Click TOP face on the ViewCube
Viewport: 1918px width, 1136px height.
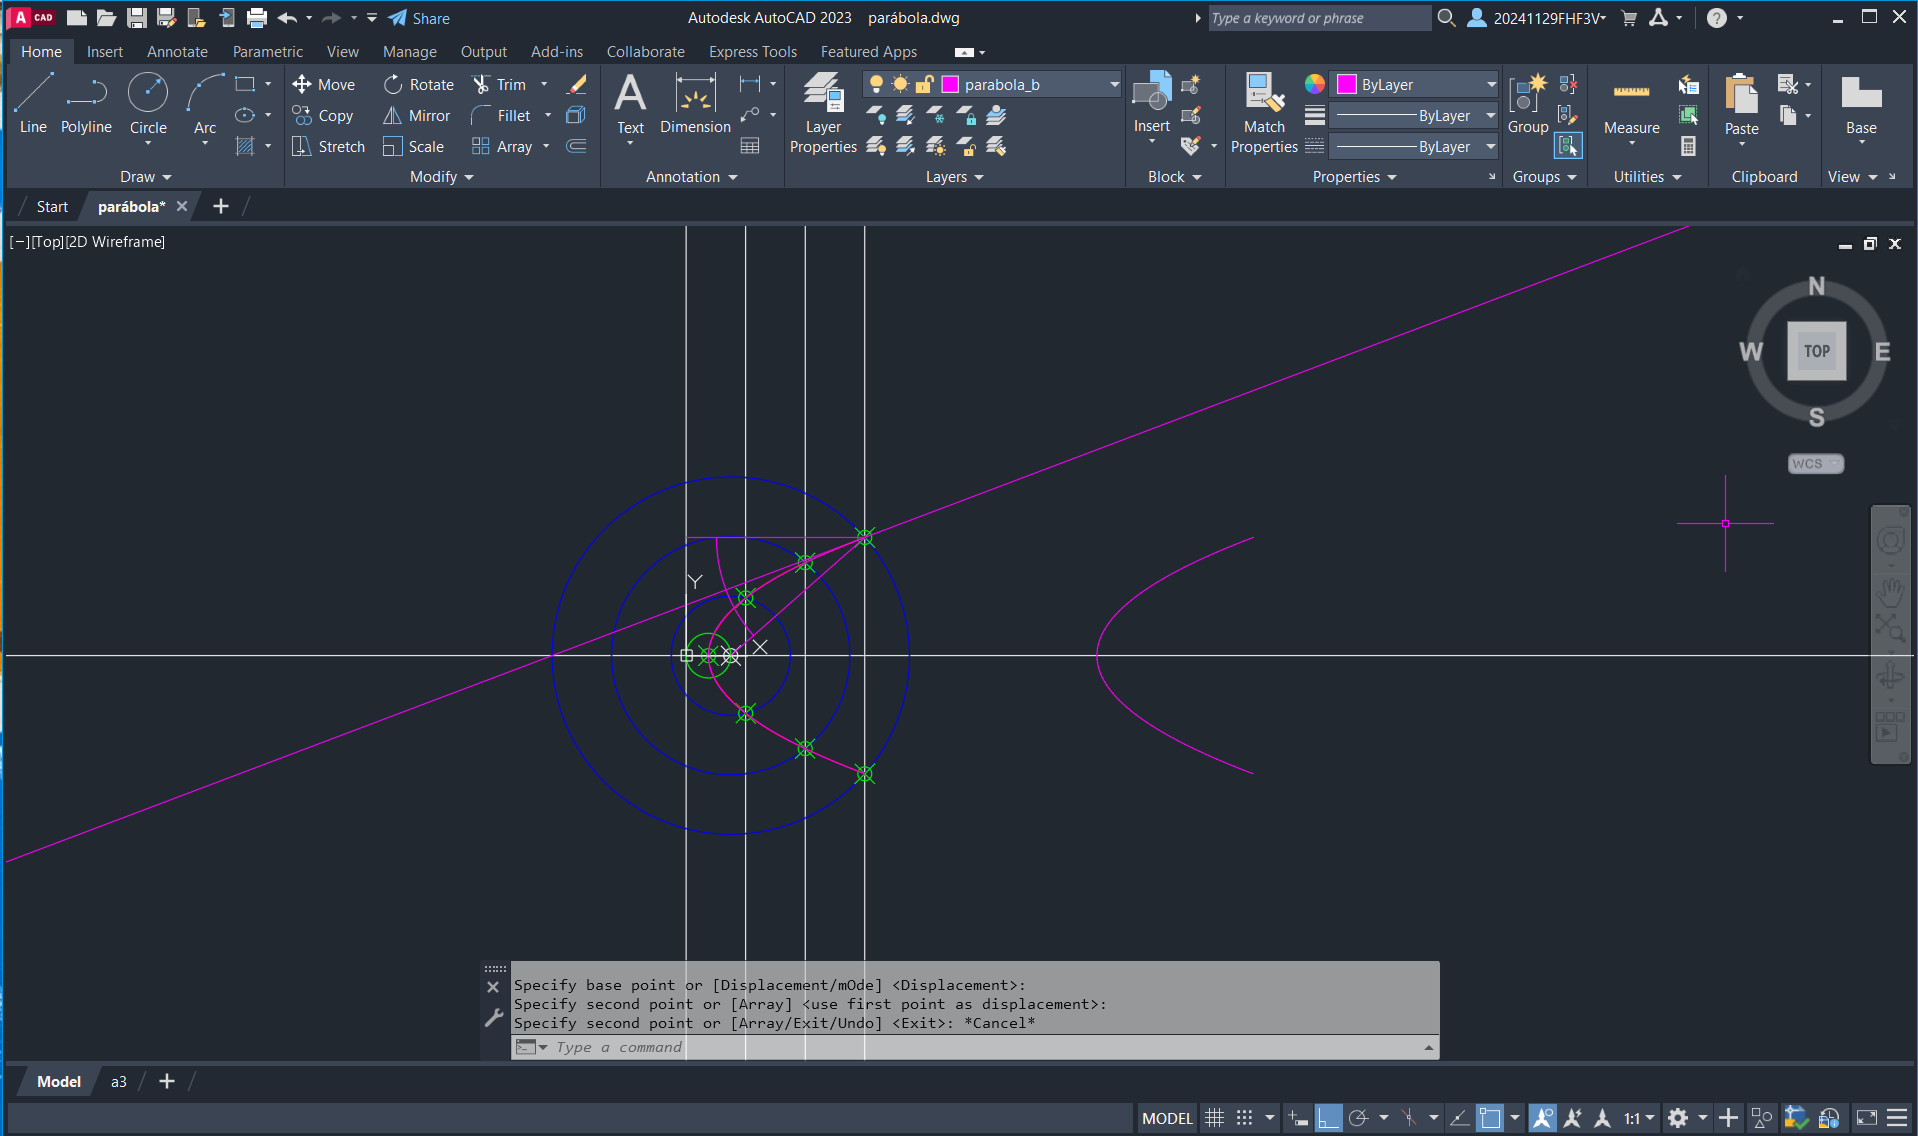coord(1816,351)
